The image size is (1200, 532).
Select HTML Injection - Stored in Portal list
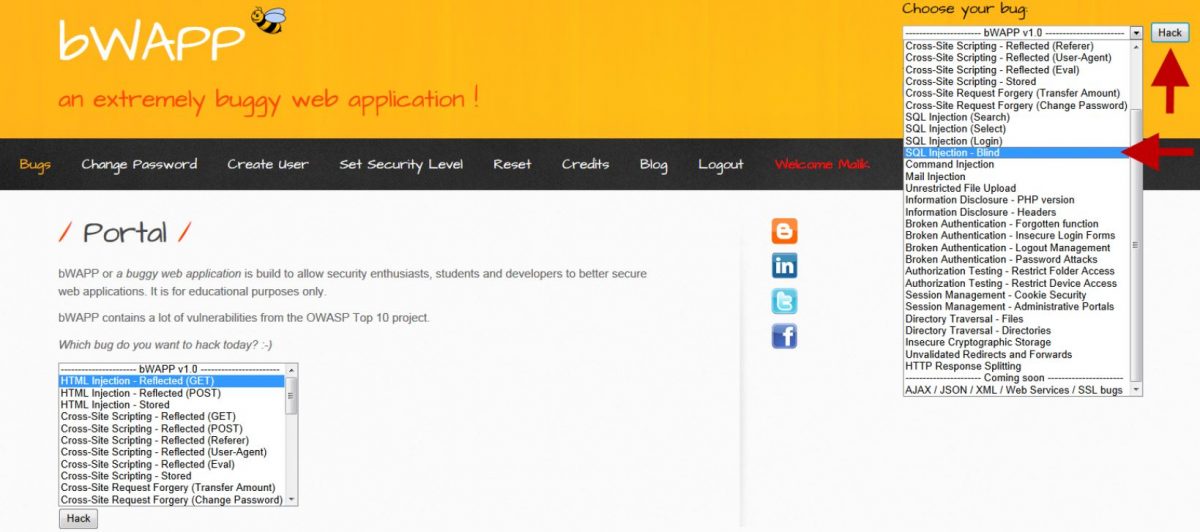(x=171, y=405)
